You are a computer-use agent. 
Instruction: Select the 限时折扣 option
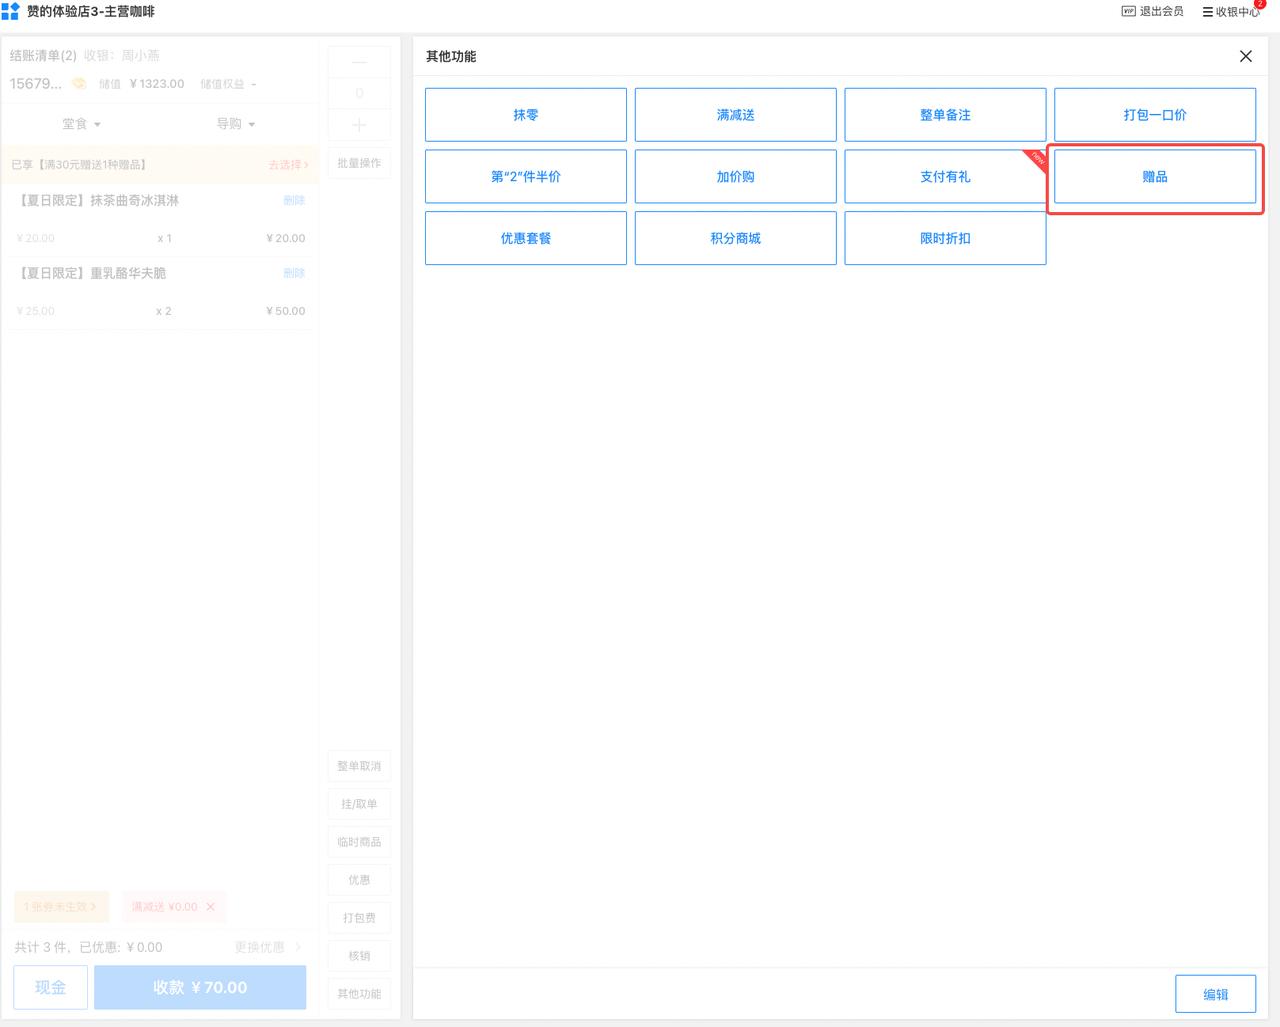coord(945,238)
